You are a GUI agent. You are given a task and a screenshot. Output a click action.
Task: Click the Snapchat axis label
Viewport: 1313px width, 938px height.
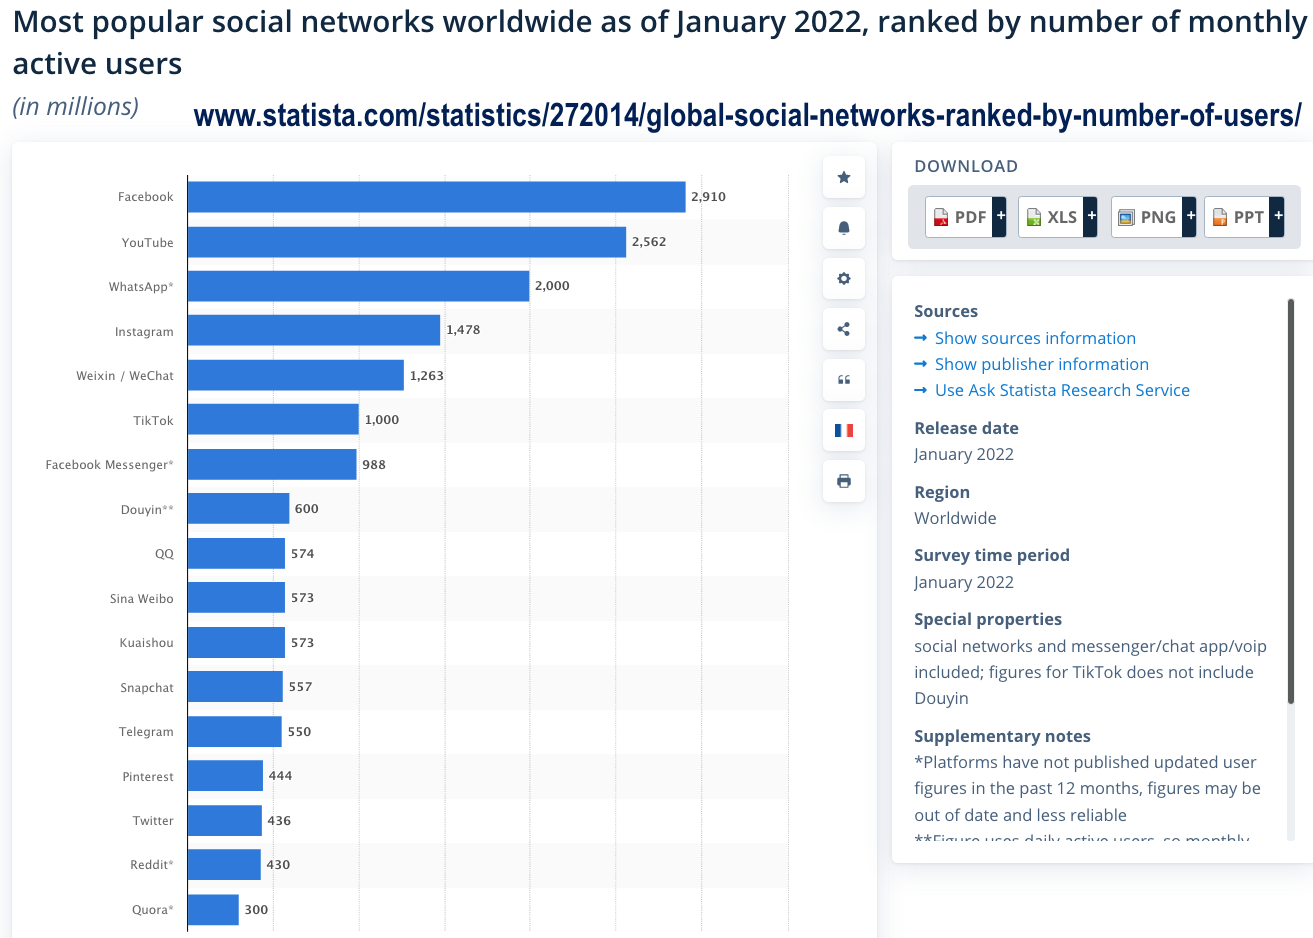coord(147,688)
